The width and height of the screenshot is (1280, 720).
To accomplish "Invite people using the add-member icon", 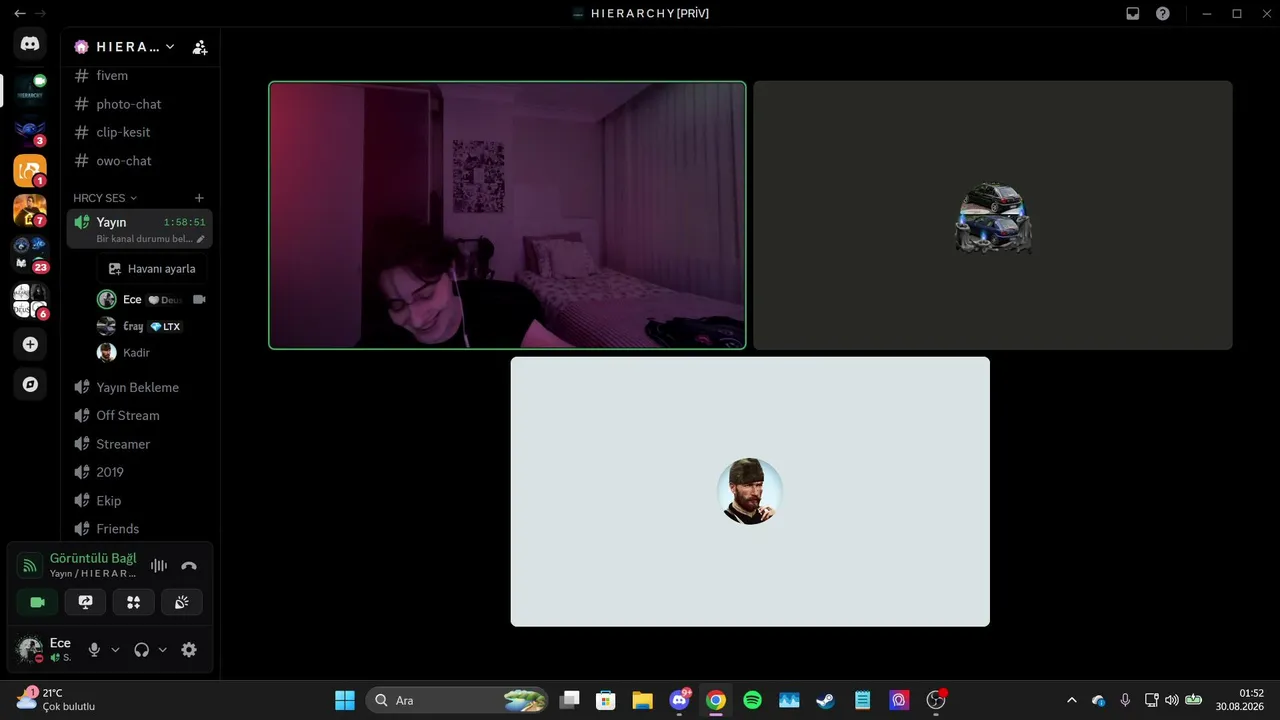I will coord(200,47).
